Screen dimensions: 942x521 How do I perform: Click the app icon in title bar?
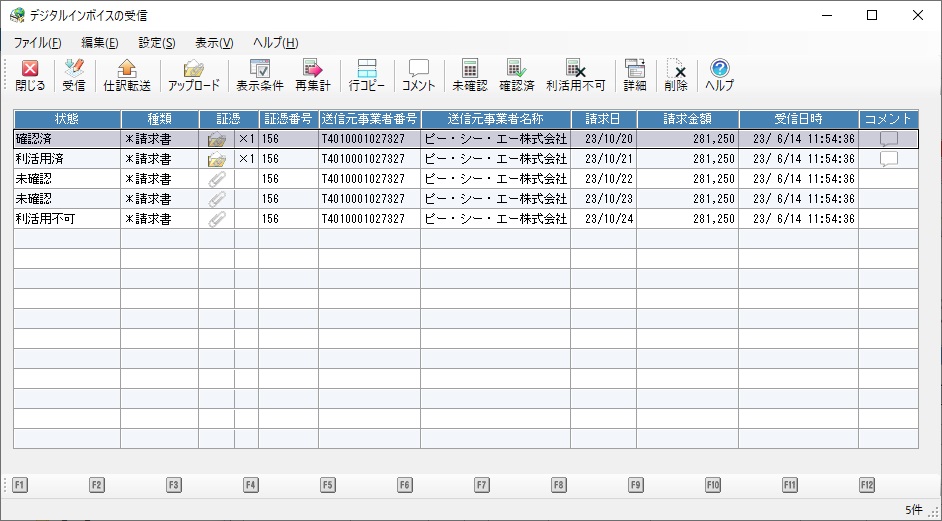click(17, 15)
